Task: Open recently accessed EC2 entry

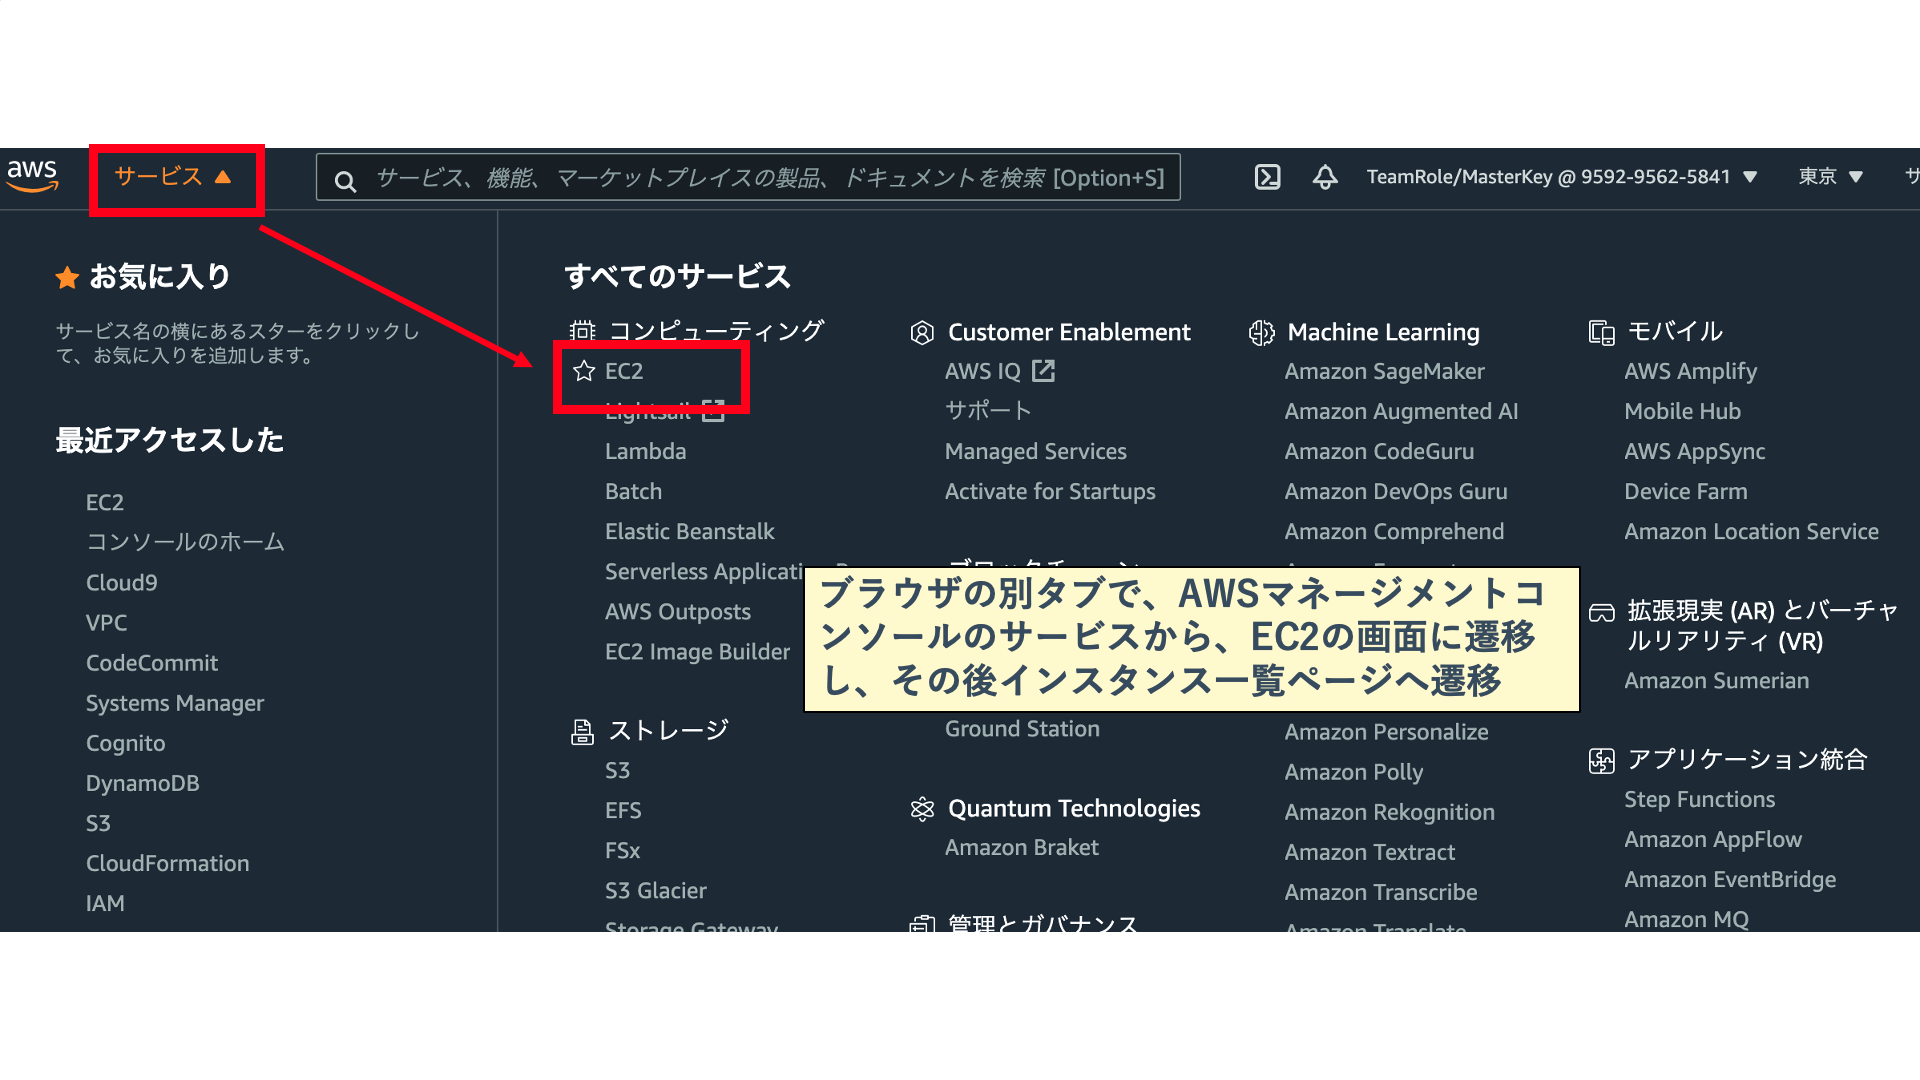Action: (105, 502)
